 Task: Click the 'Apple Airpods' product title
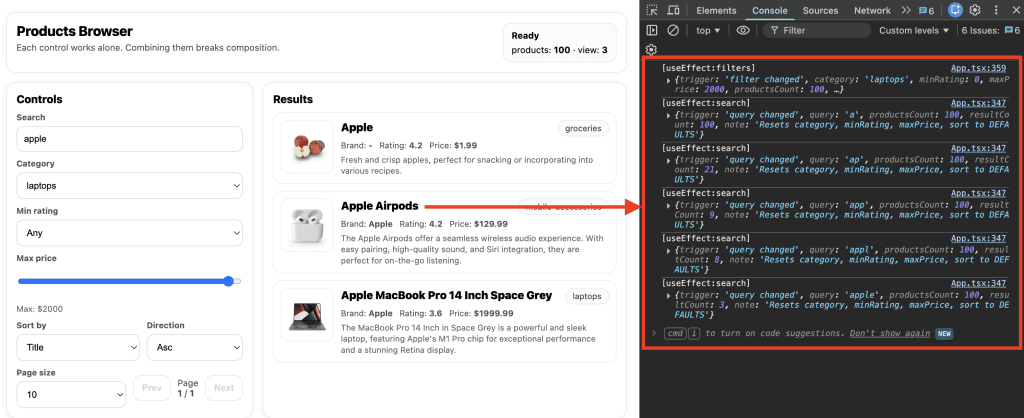click(379, 206)
